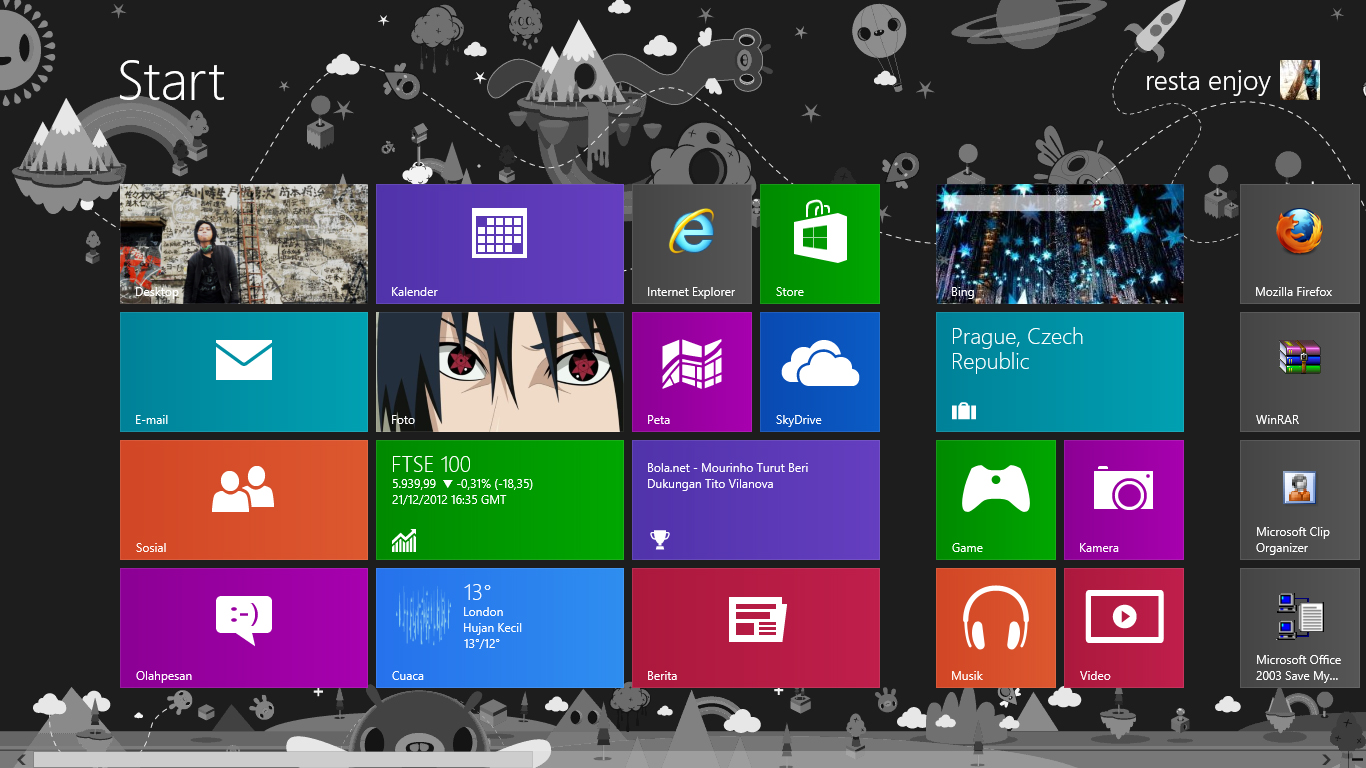Launch Microsoft Clip Organizer tile

click(x=1300, y=500)
